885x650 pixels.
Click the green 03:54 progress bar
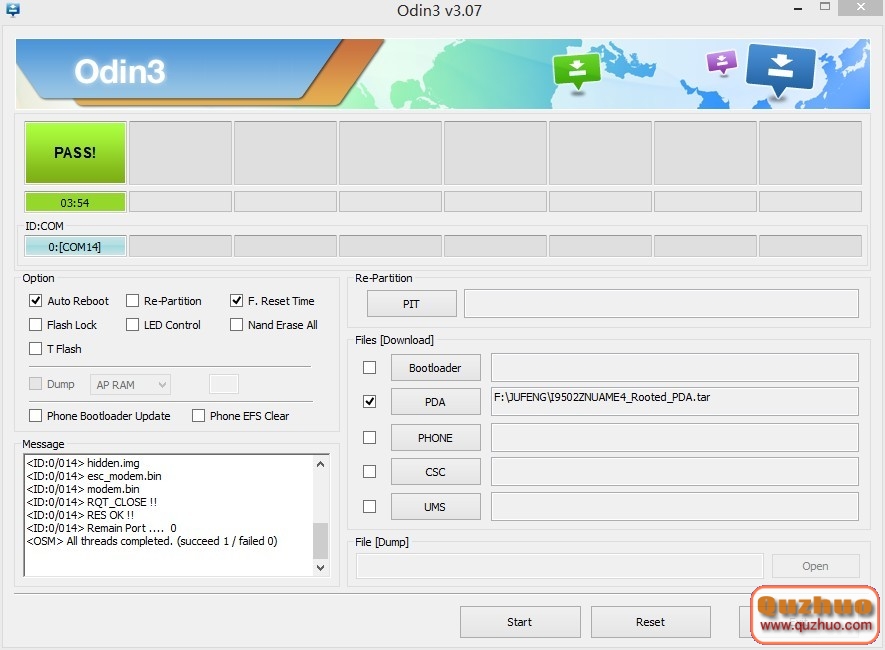point(75,202)
